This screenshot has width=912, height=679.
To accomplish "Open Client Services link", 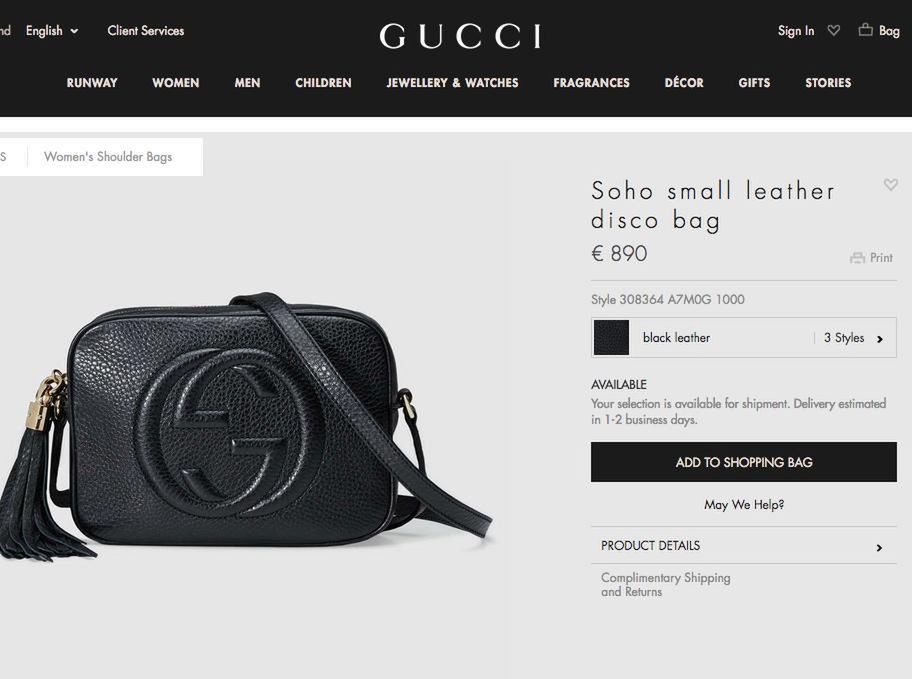I will [145, 31].
